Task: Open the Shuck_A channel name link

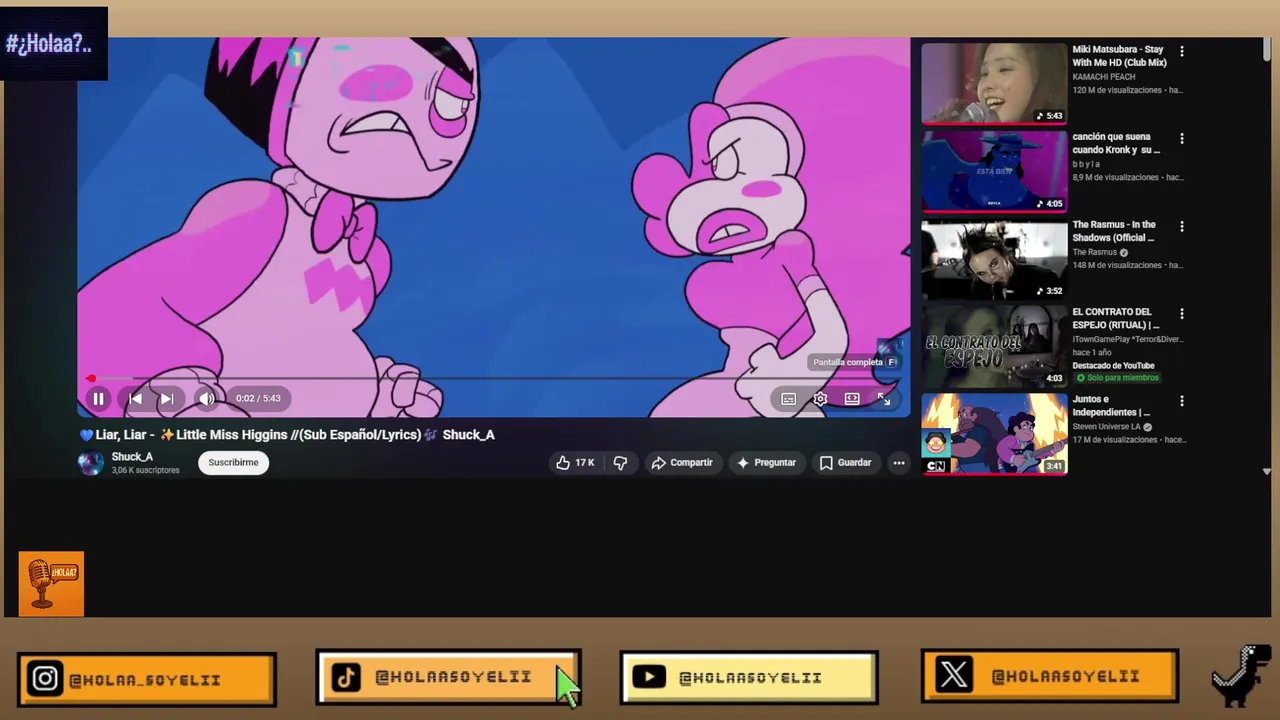Action: 132,456
